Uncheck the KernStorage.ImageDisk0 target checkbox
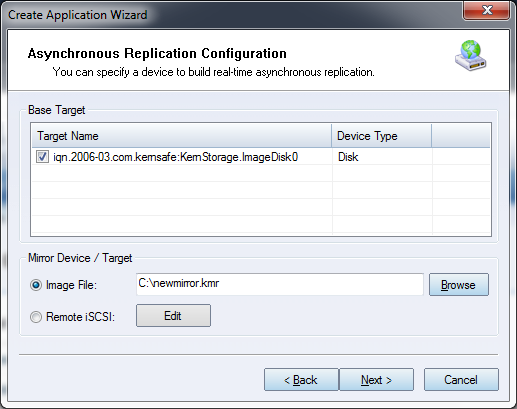This screenshot has width=517, height=409. pos(42,157)
